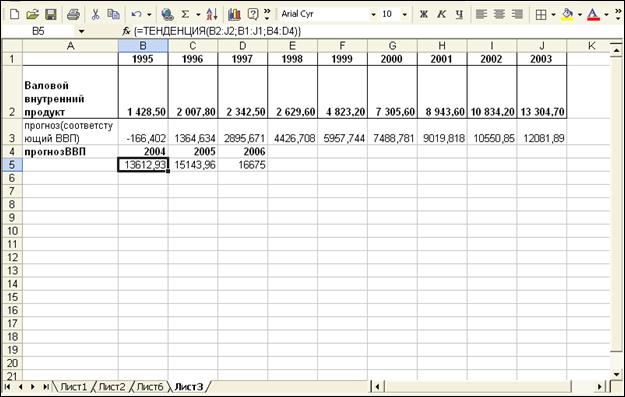
Task: Apply red font color button
Action: (594, 15)
